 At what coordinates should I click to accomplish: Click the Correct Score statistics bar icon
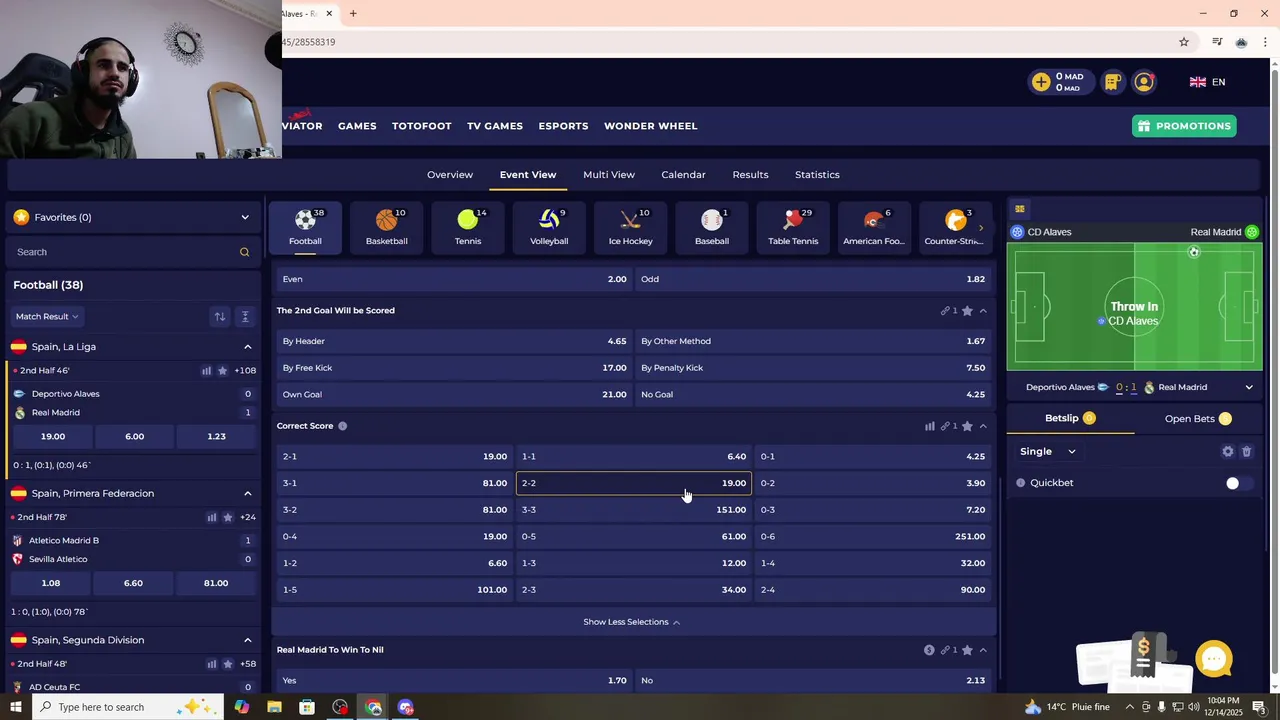tap(930, 426)
